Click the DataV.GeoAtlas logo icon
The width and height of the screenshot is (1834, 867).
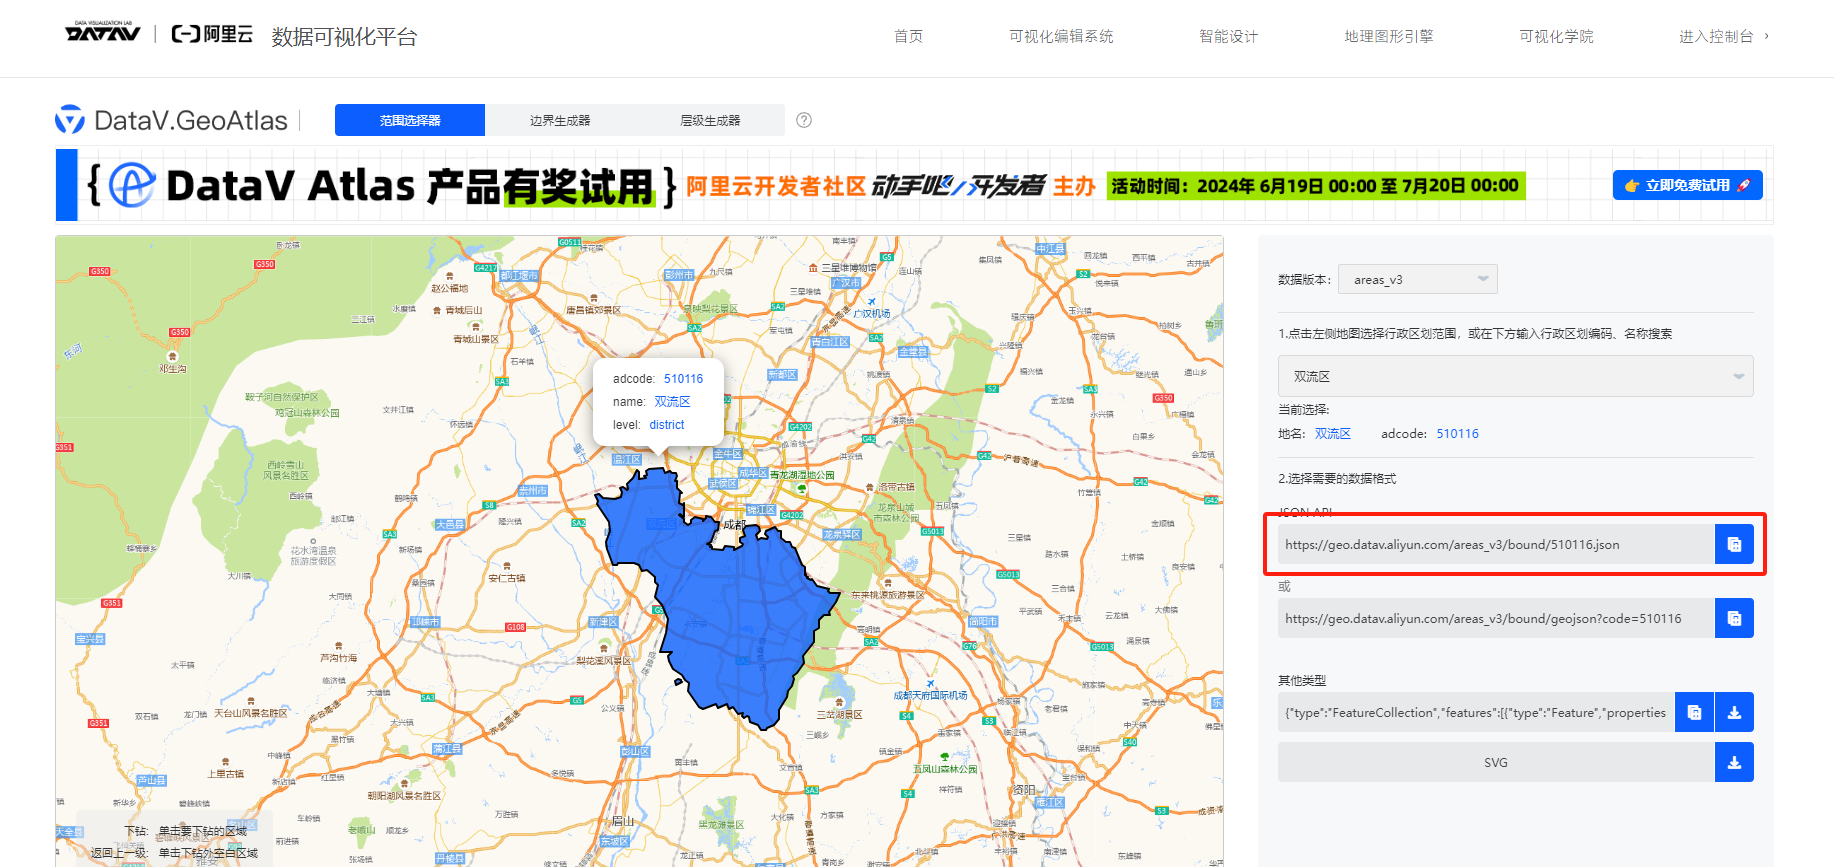(x=70, y=120)
